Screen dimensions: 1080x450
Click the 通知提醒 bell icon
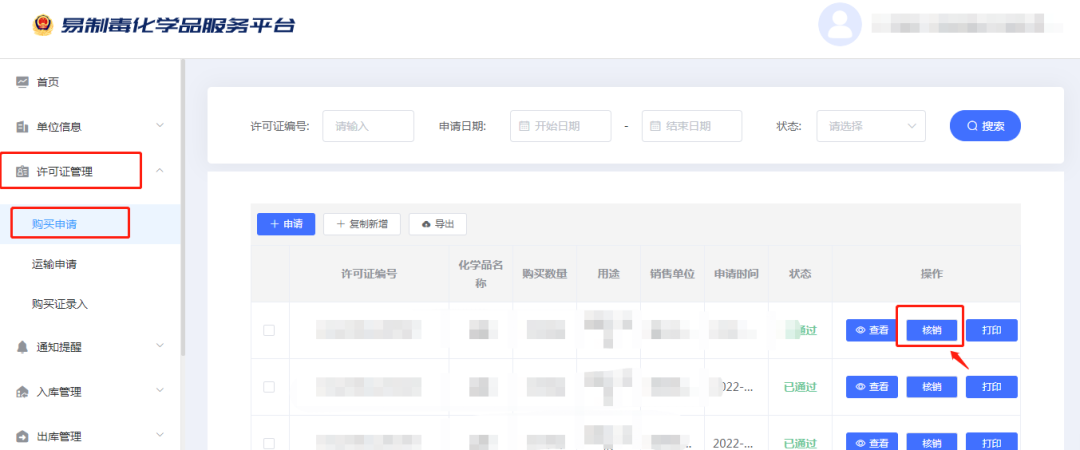pos(23,347)
